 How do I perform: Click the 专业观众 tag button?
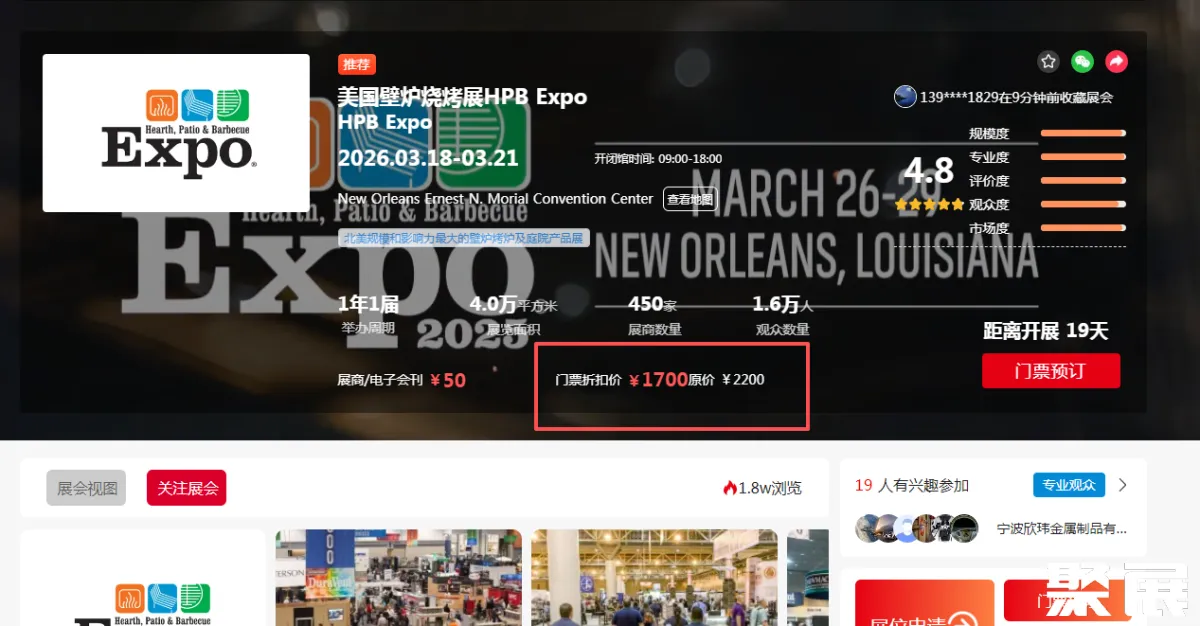pyautogui.click(x=1068, y=486)
